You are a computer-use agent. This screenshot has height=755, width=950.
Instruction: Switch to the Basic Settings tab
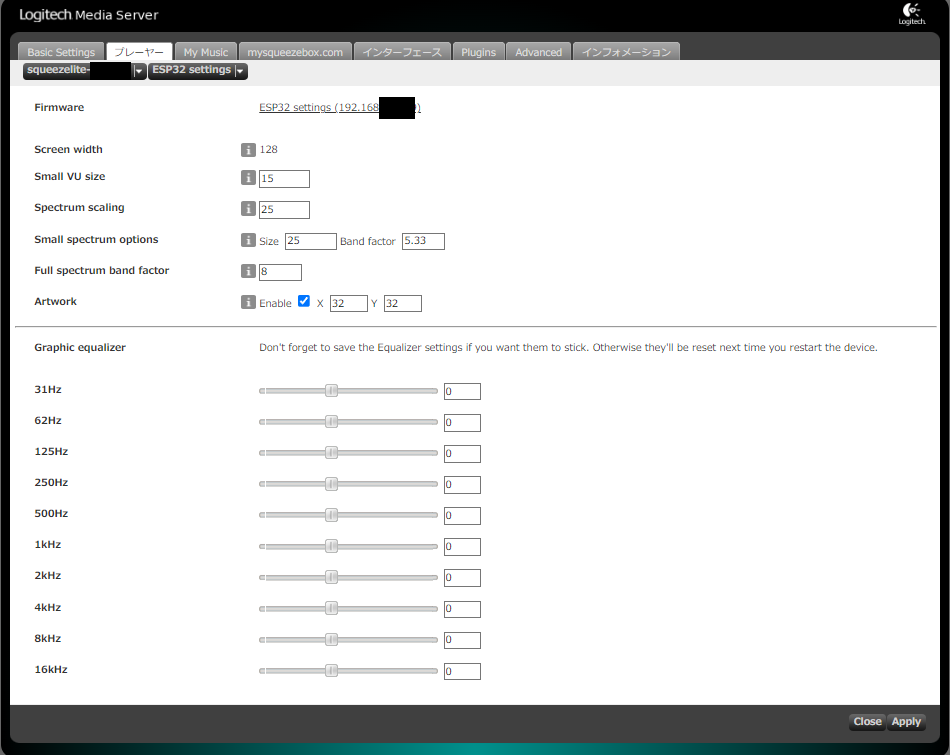click(61, 52)
